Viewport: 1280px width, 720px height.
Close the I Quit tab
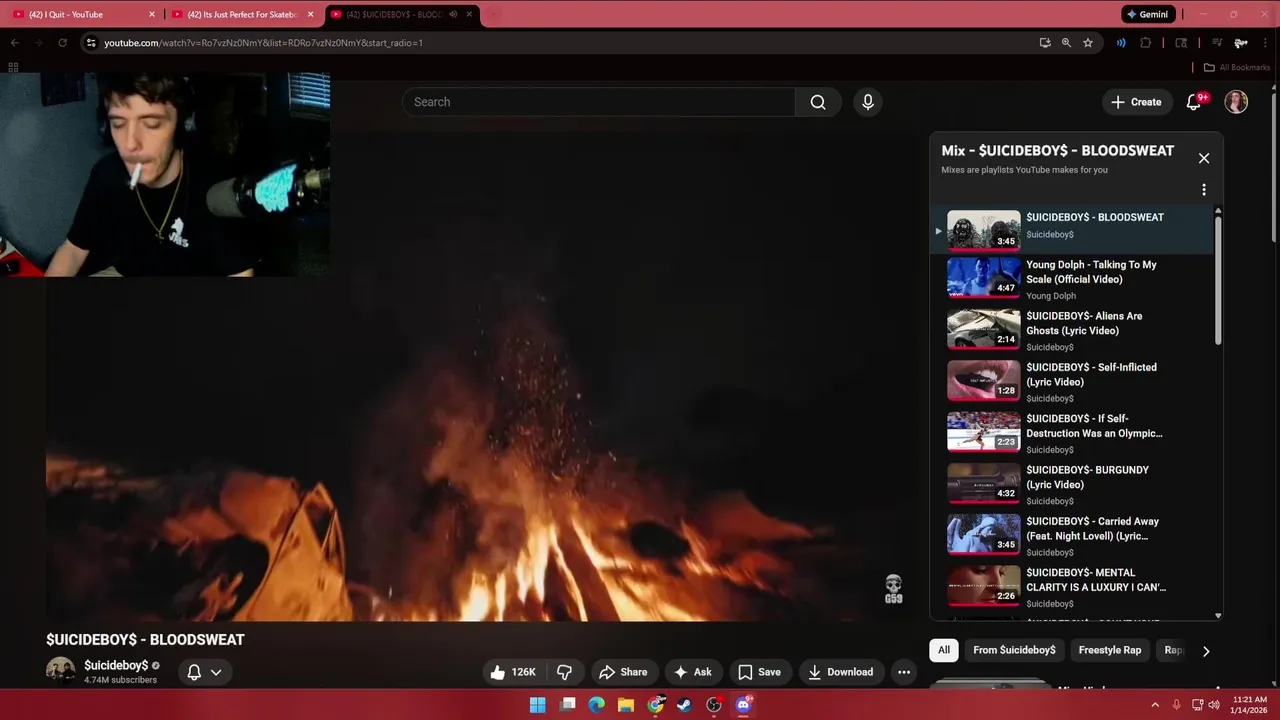(x=152, y=14)
